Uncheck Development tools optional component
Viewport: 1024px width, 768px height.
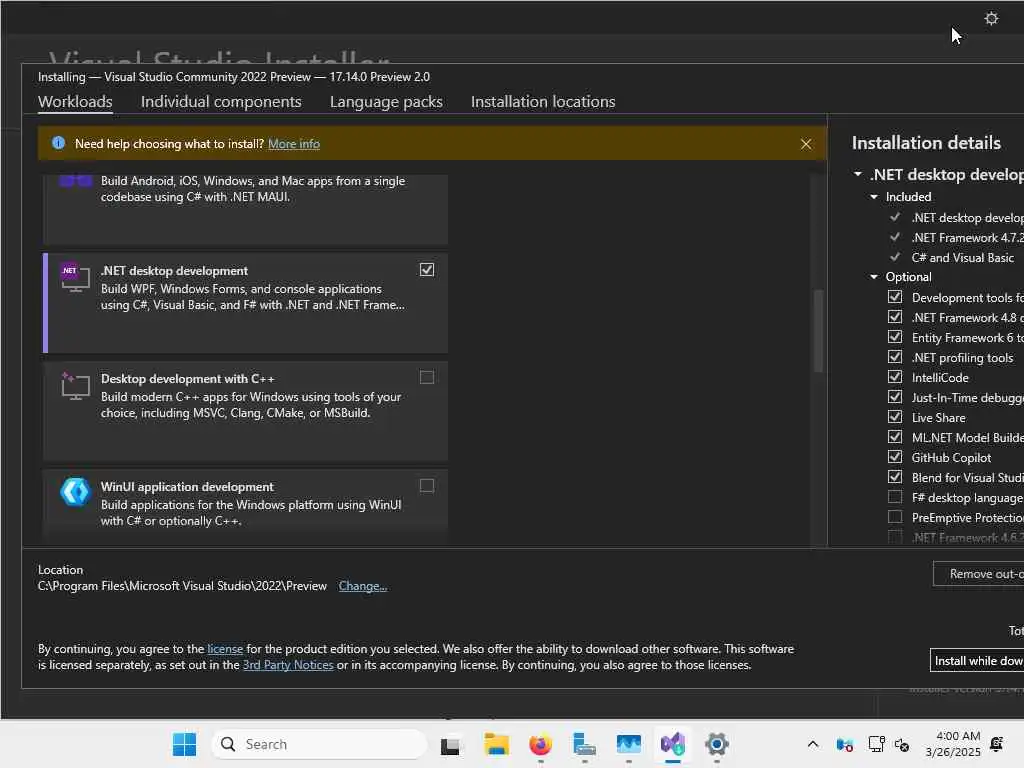[895, 297]
